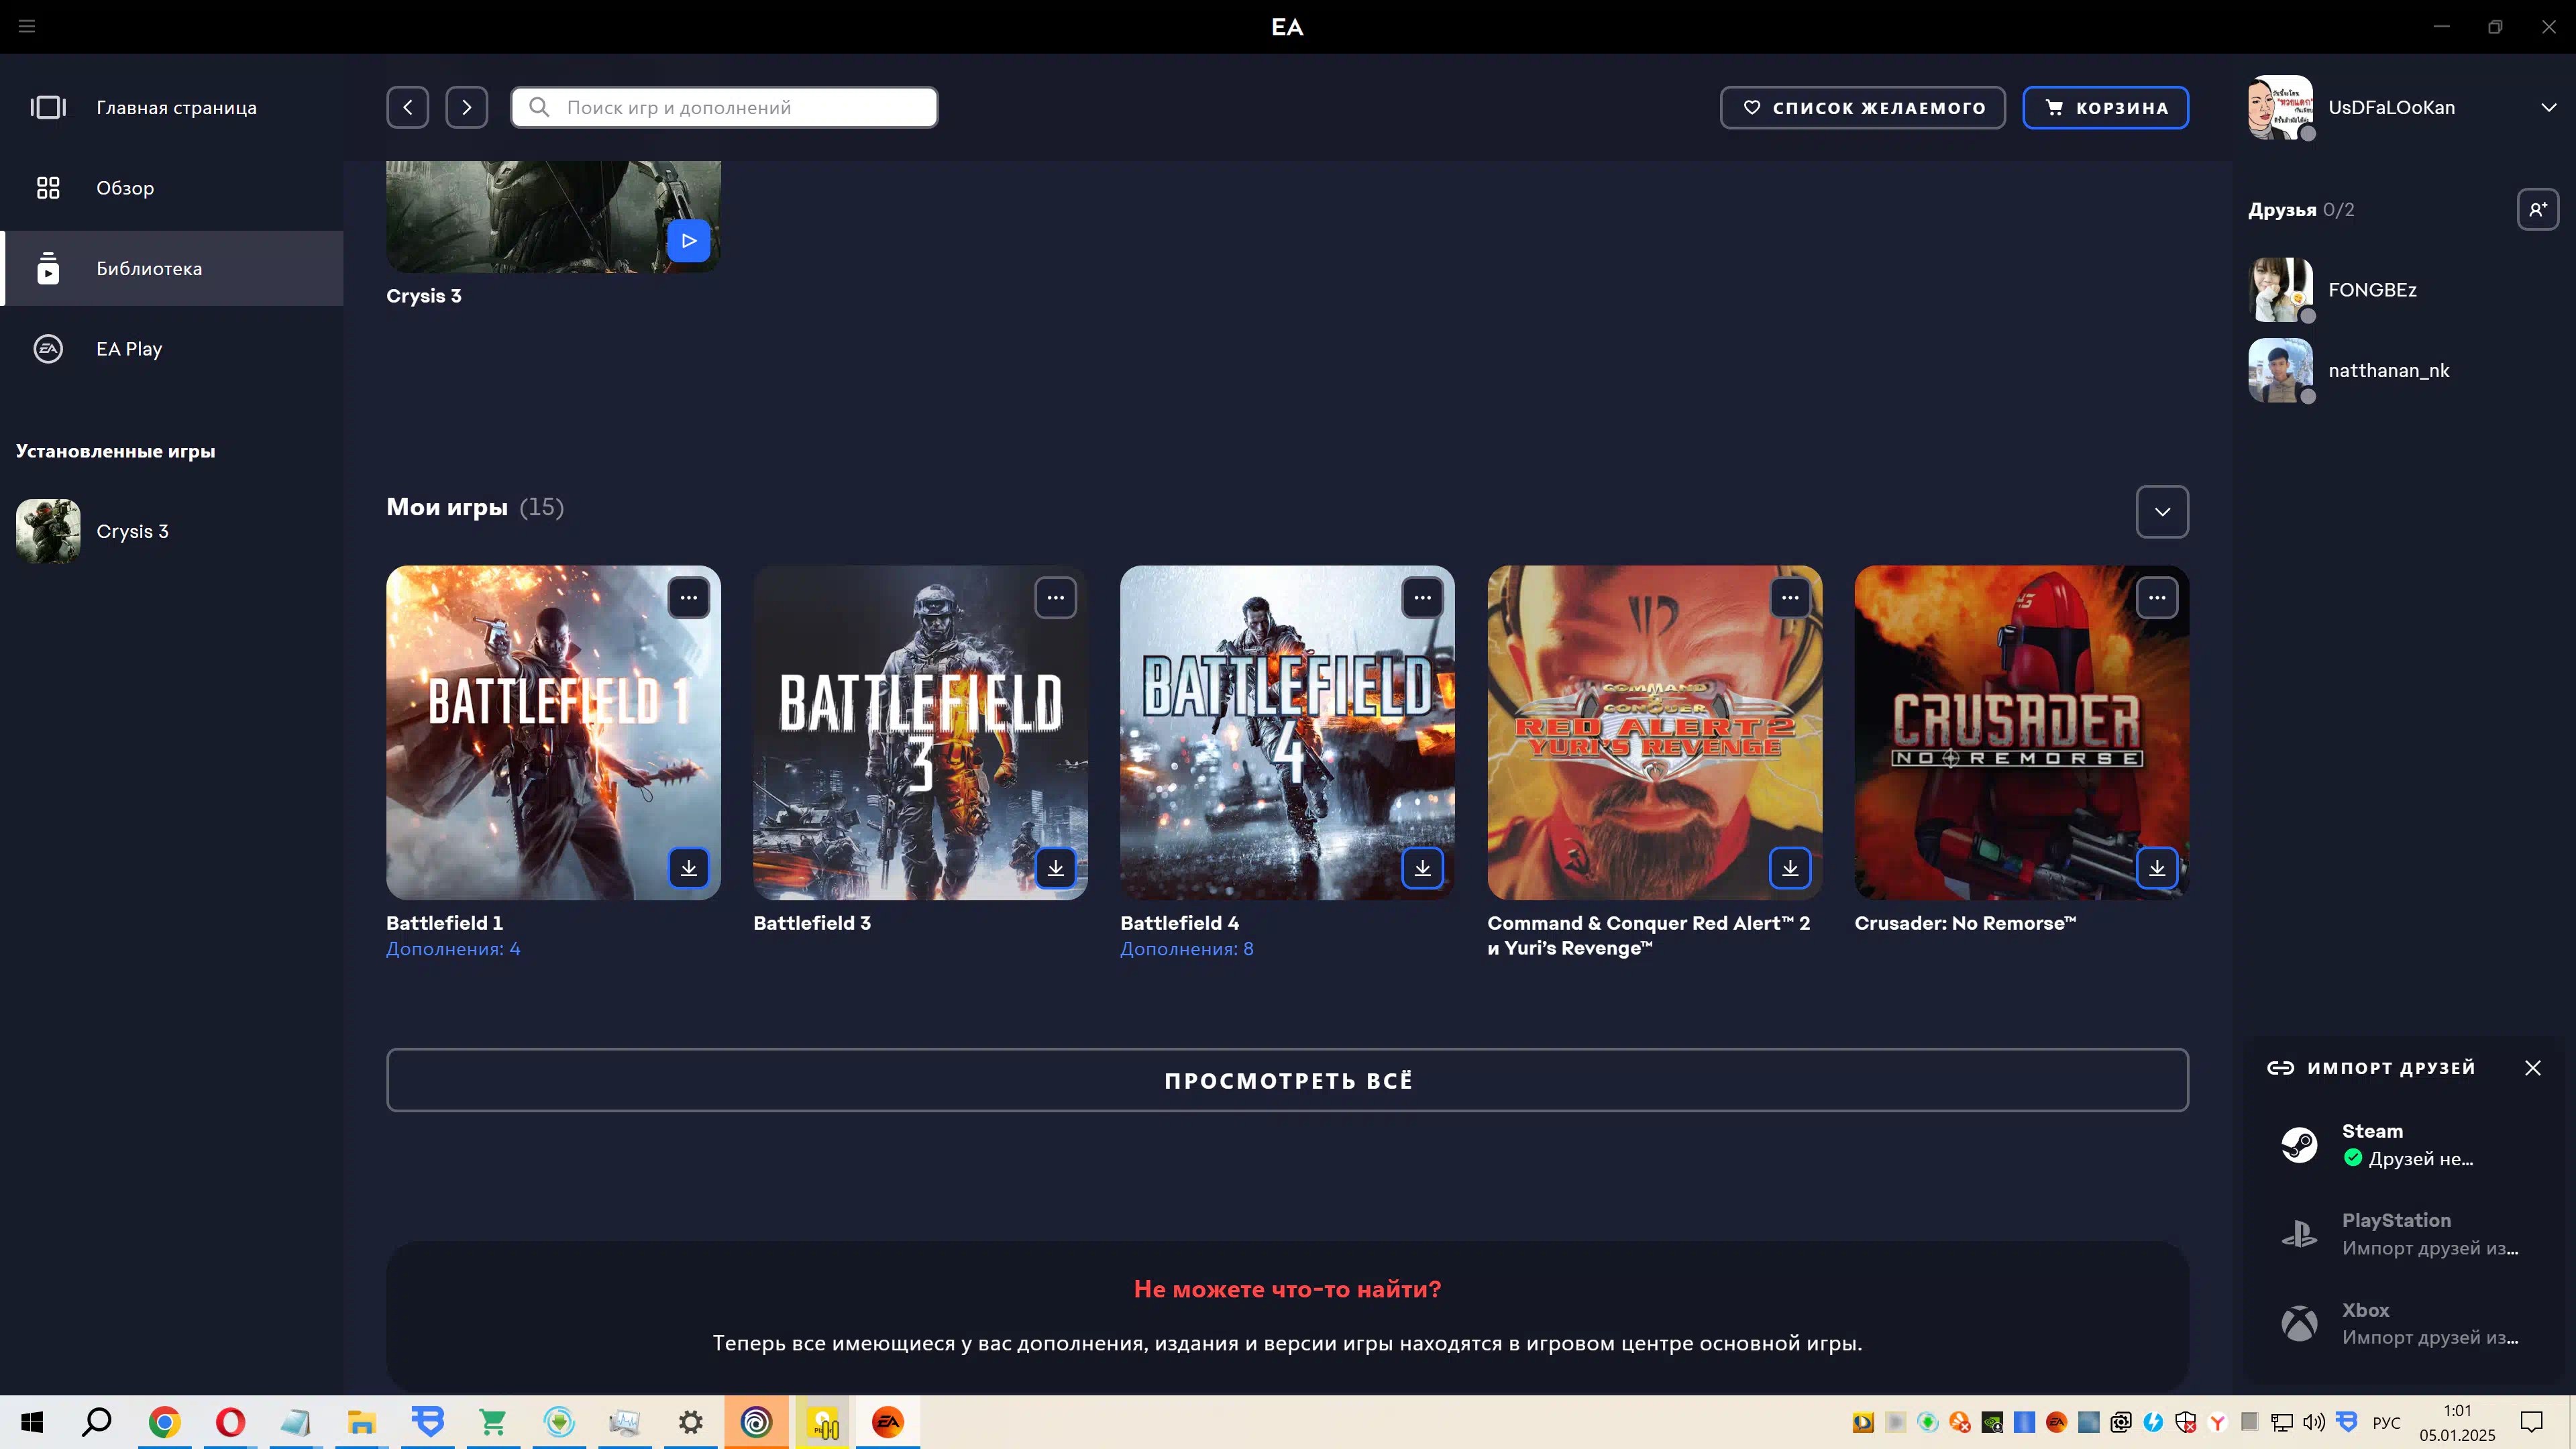Click Просмотреть всё button
The width and height of the screenshot is (2576, 1449).
[x=1287, y=1080]
